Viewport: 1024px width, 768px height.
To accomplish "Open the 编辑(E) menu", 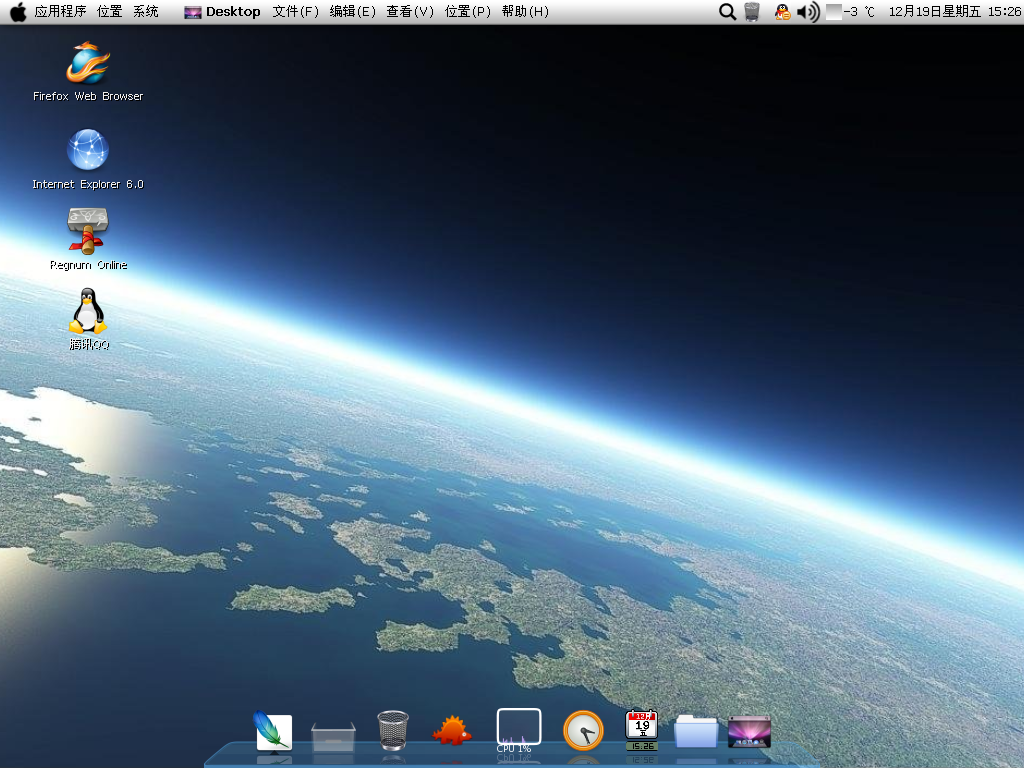I will pos(353,12).
